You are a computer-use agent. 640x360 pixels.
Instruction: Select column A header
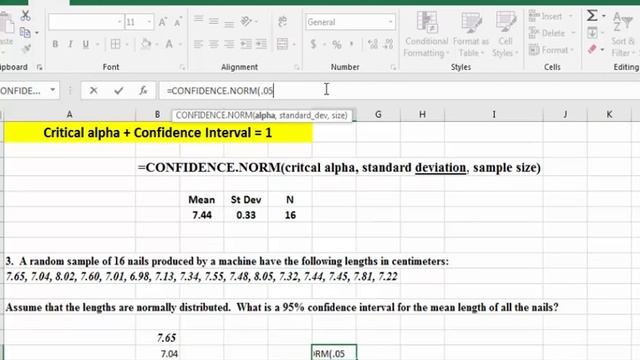[x=69, y=115]
